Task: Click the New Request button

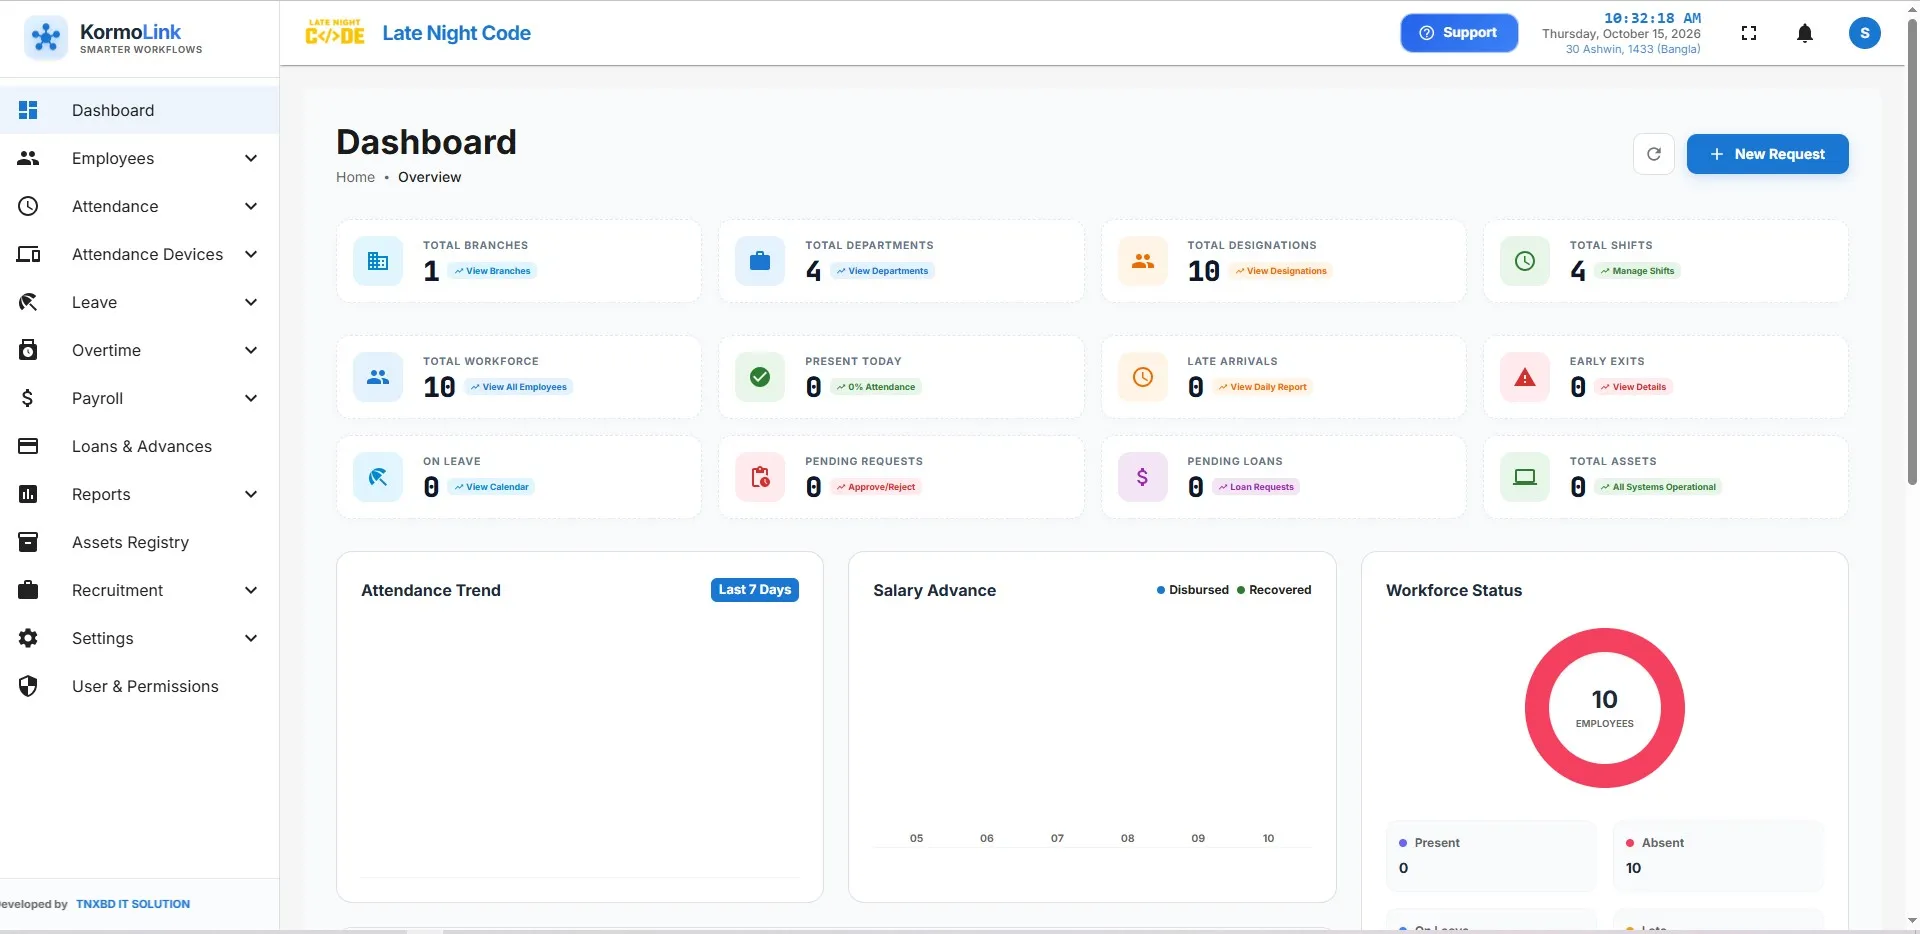Action: tap(1767, 154)
